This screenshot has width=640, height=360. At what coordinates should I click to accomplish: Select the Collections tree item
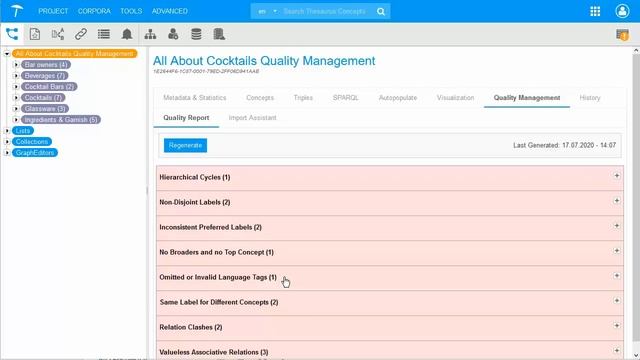[32, 142]
